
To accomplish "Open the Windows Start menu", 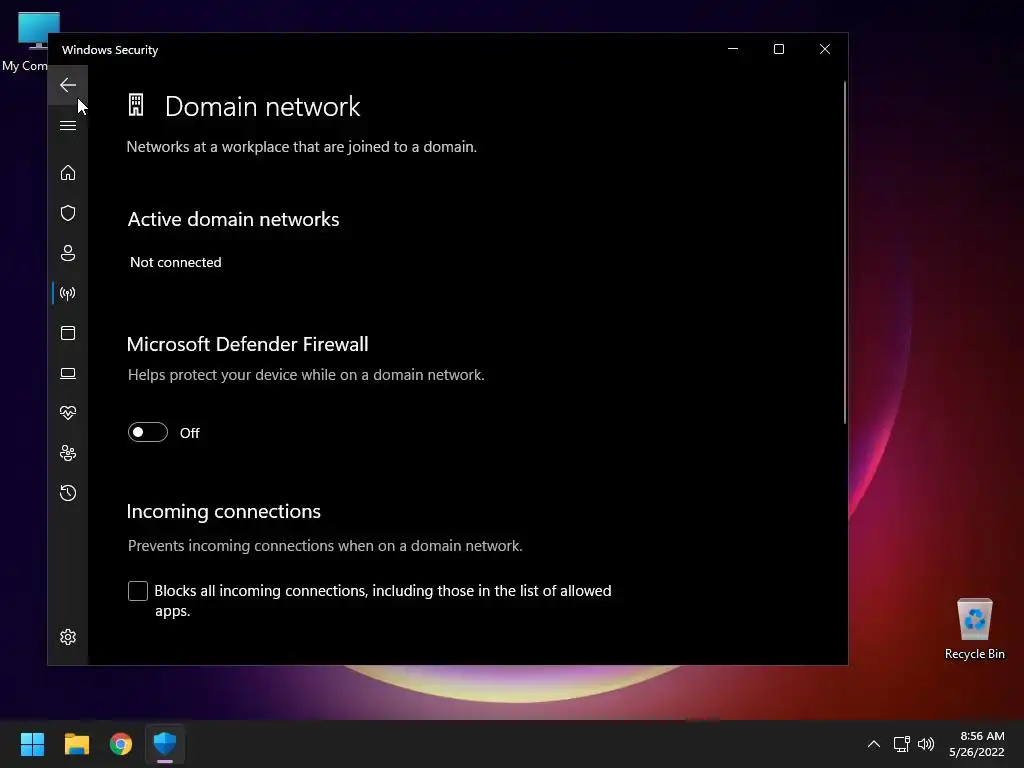I will pyautogui.click(x=32, y=744).
